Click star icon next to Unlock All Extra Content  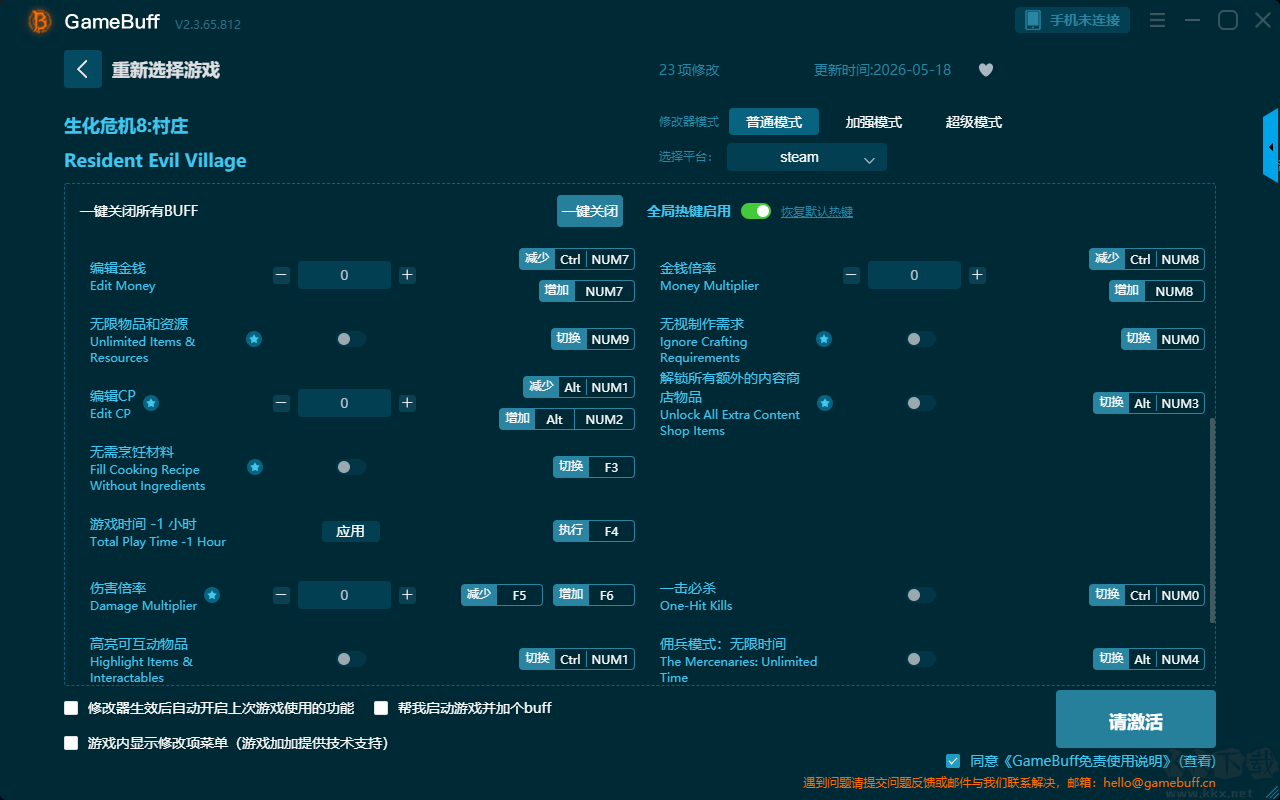tap(824, 403)
